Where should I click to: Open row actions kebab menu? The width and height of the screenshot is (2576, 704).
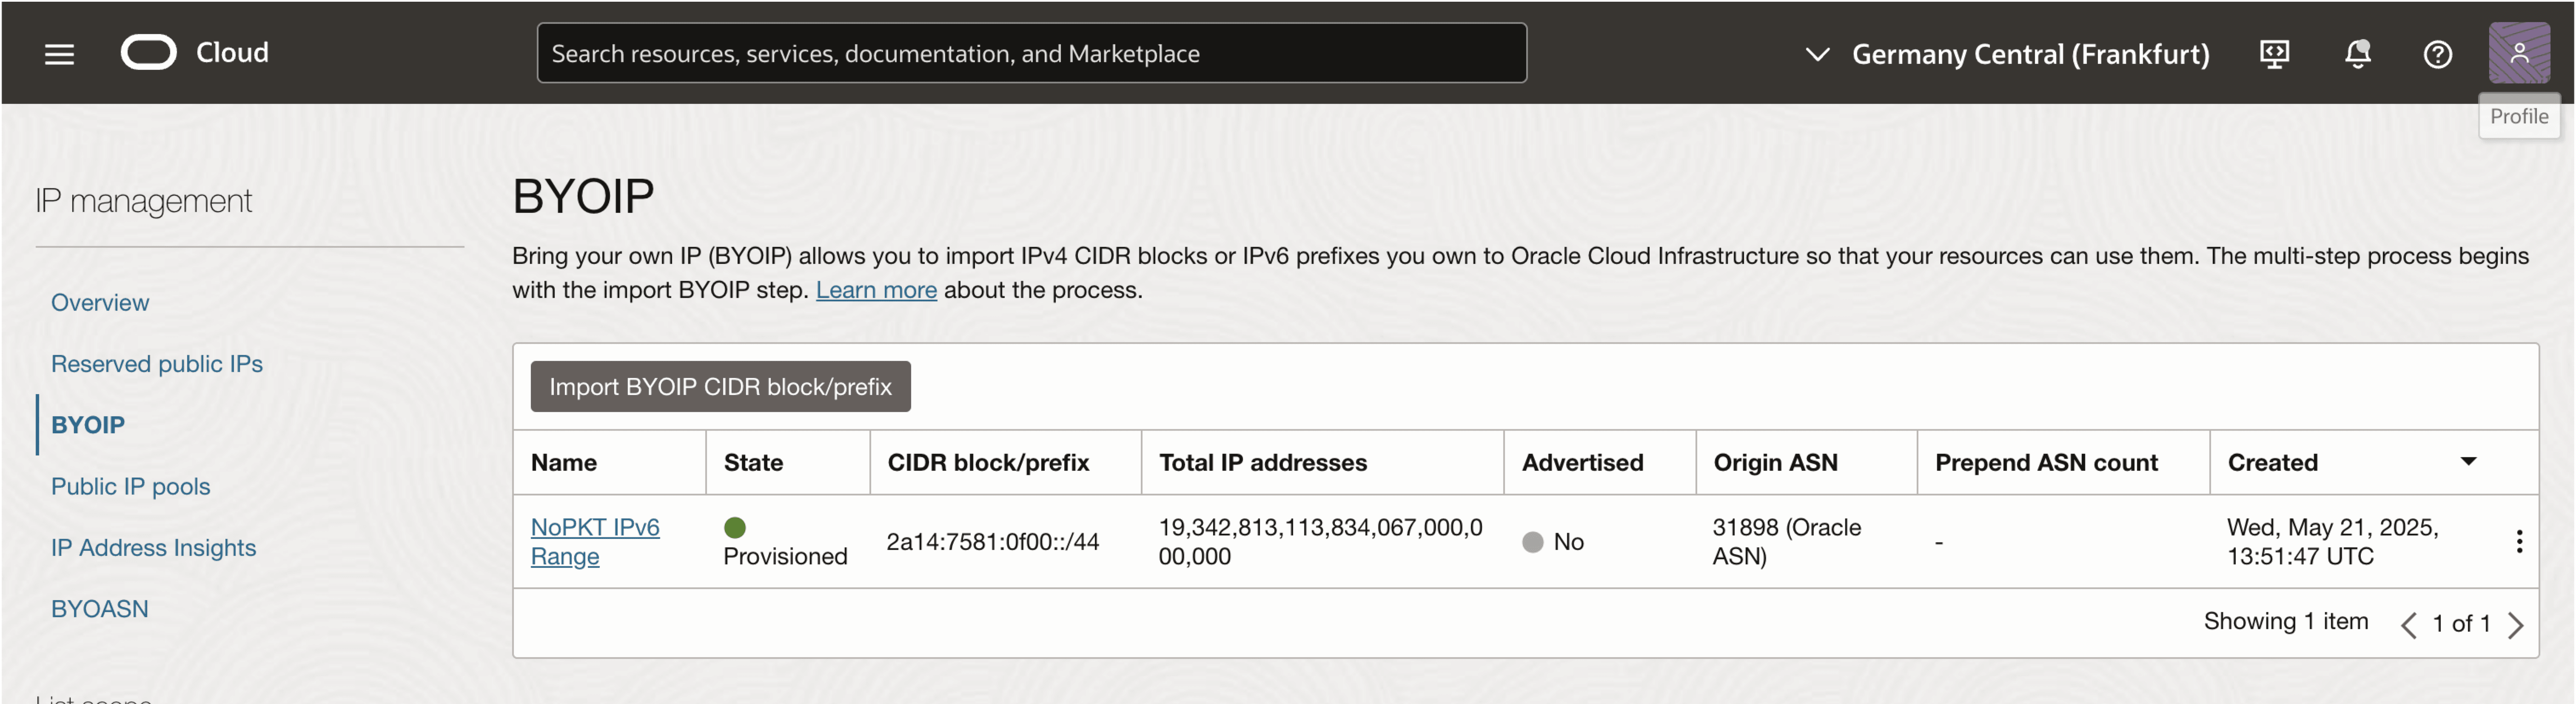coord(2518,541)
